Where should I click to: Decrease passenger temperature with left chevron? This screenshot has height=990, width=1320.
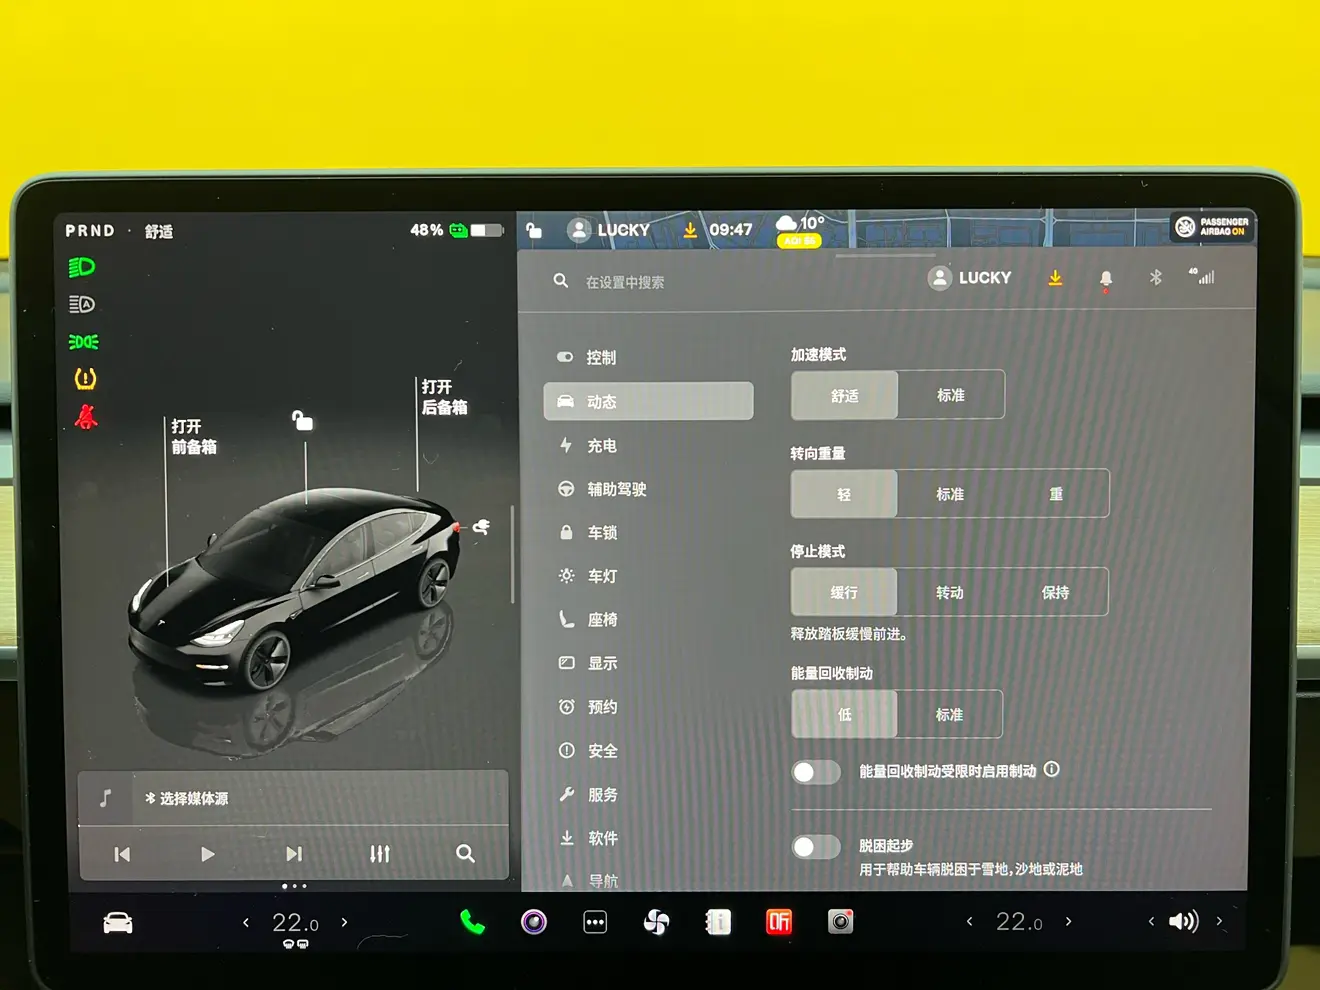969,922
